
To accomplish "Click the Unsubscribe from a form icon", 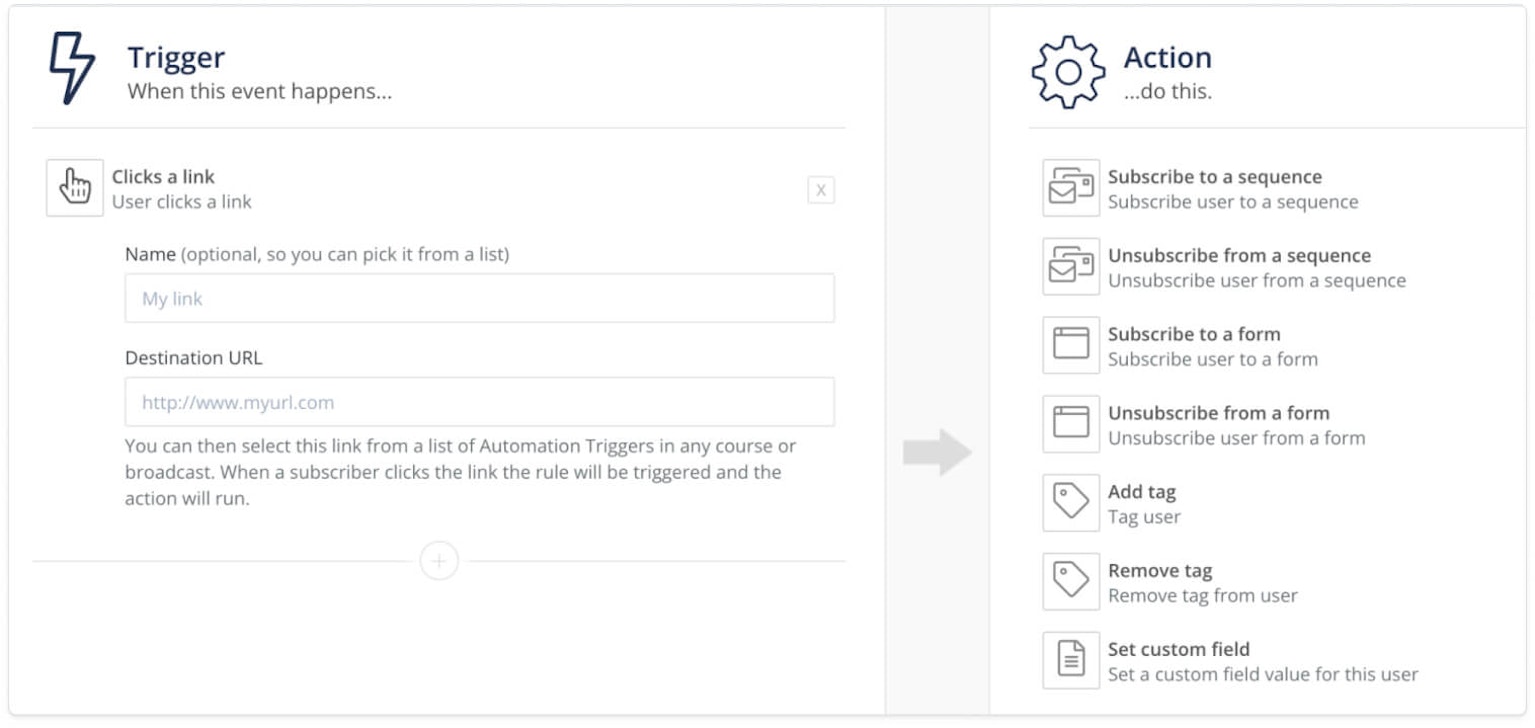I will [x=1070, y=424].
